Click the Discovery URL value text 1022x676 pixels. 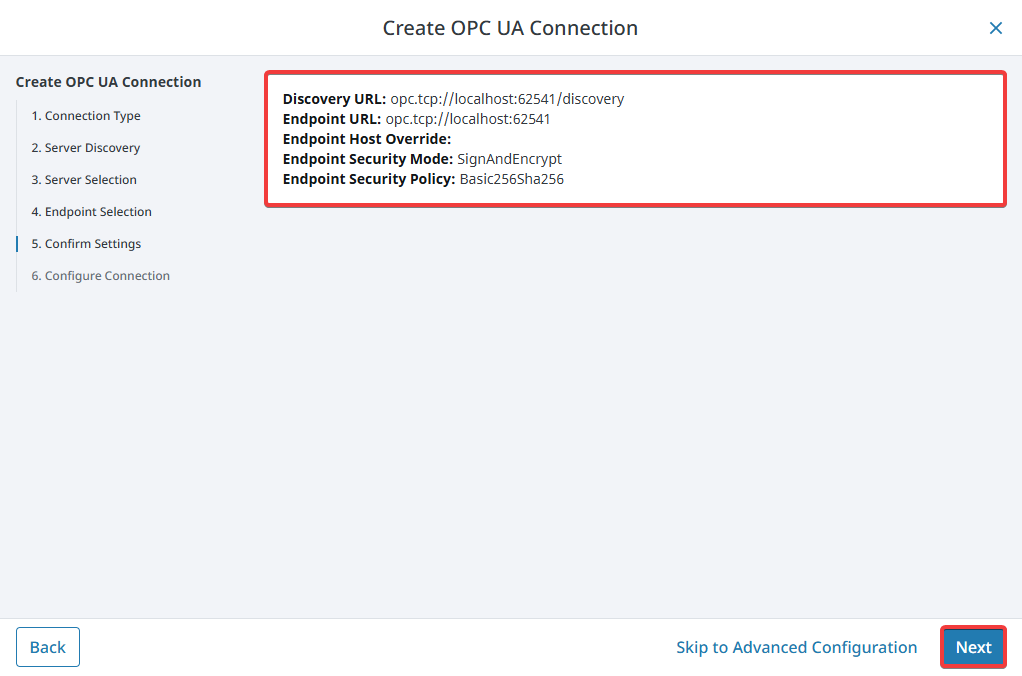[x=507, y=98]
